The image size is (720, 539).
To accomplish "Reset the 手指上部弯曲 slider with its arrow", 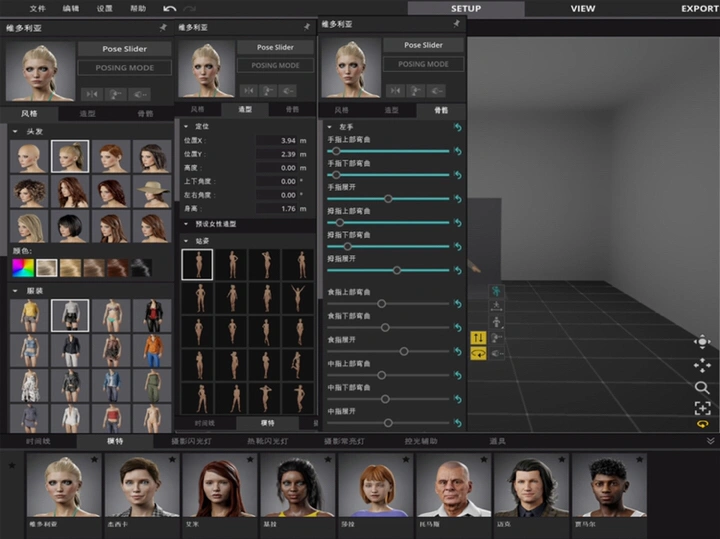I will pyautogui.click(x=458, y=151).
